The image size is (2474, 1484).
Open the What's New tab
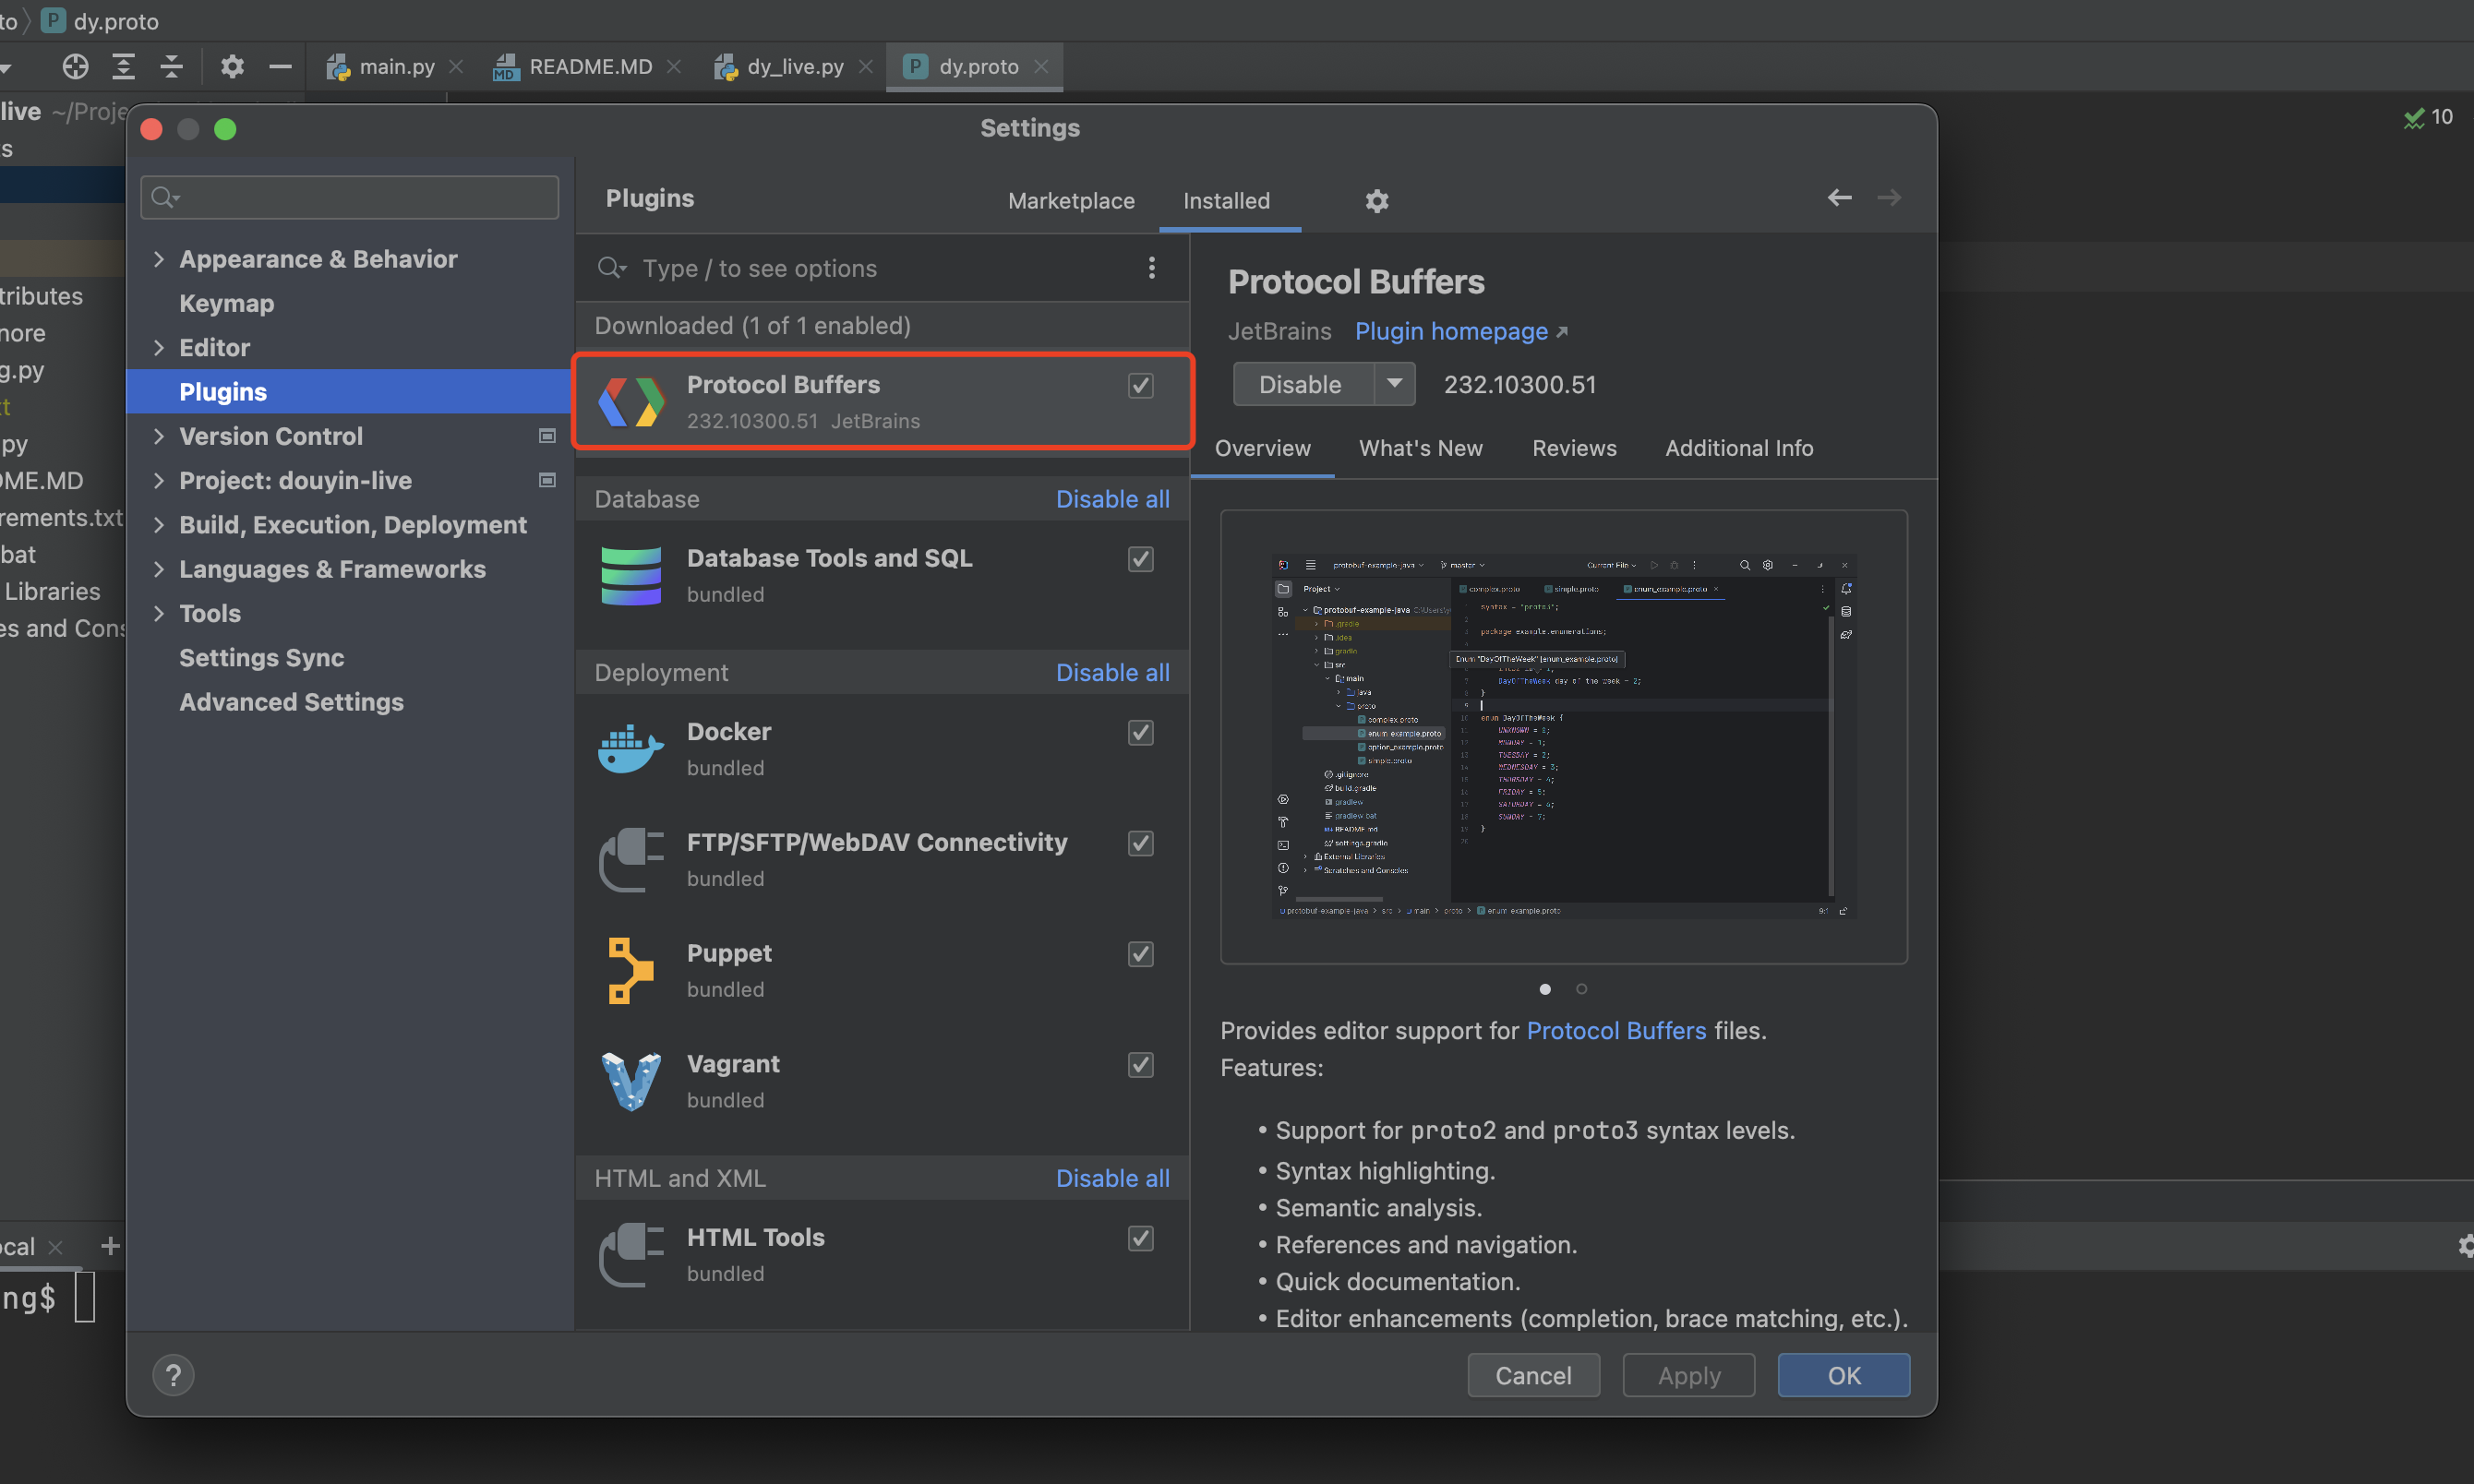point(1421,448)
